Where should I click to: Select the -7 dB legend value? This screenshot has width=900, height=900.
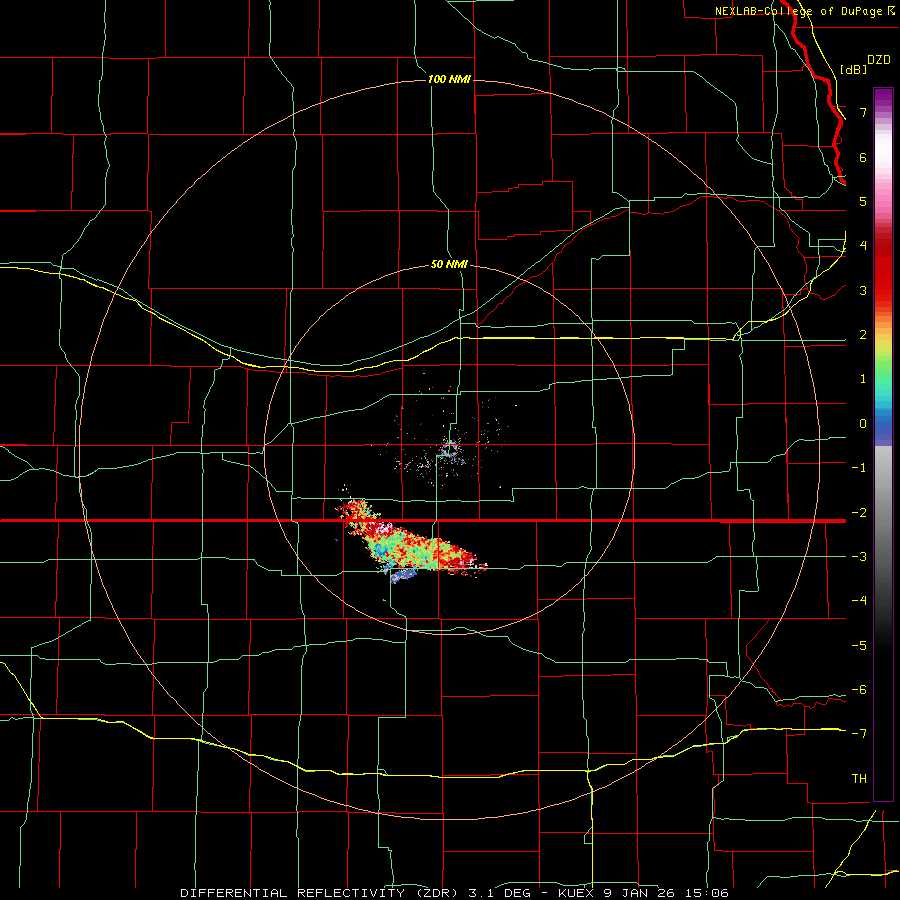pyautogui.click(x=859, y=734)
